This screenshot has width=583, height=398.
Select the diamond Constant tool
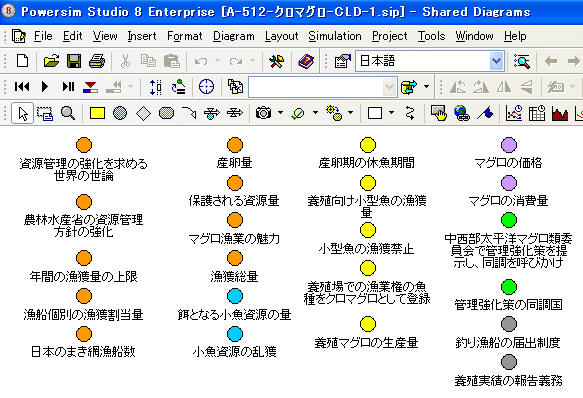coord(143,113)
